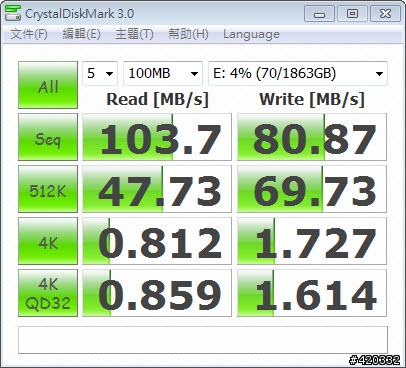Select the 4K write value 1.727
Screen dimensions: 406x368
(x=312, y=241)
